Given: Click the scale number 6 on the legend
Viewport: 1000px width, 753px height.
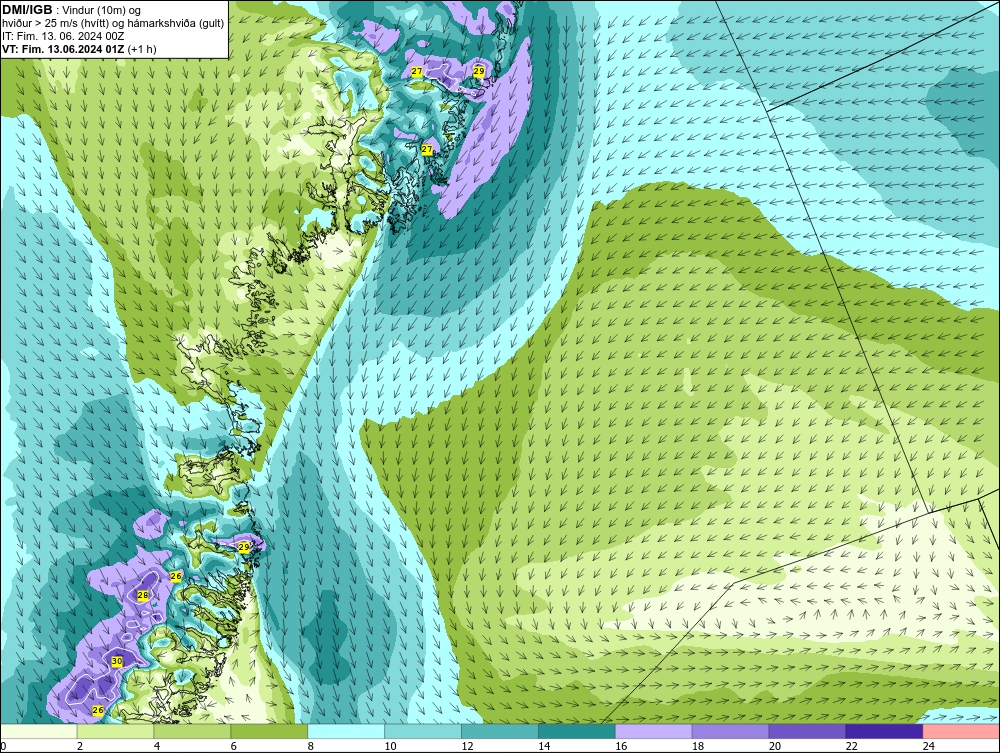Looking at the screenshot, I should coord(233,746).
